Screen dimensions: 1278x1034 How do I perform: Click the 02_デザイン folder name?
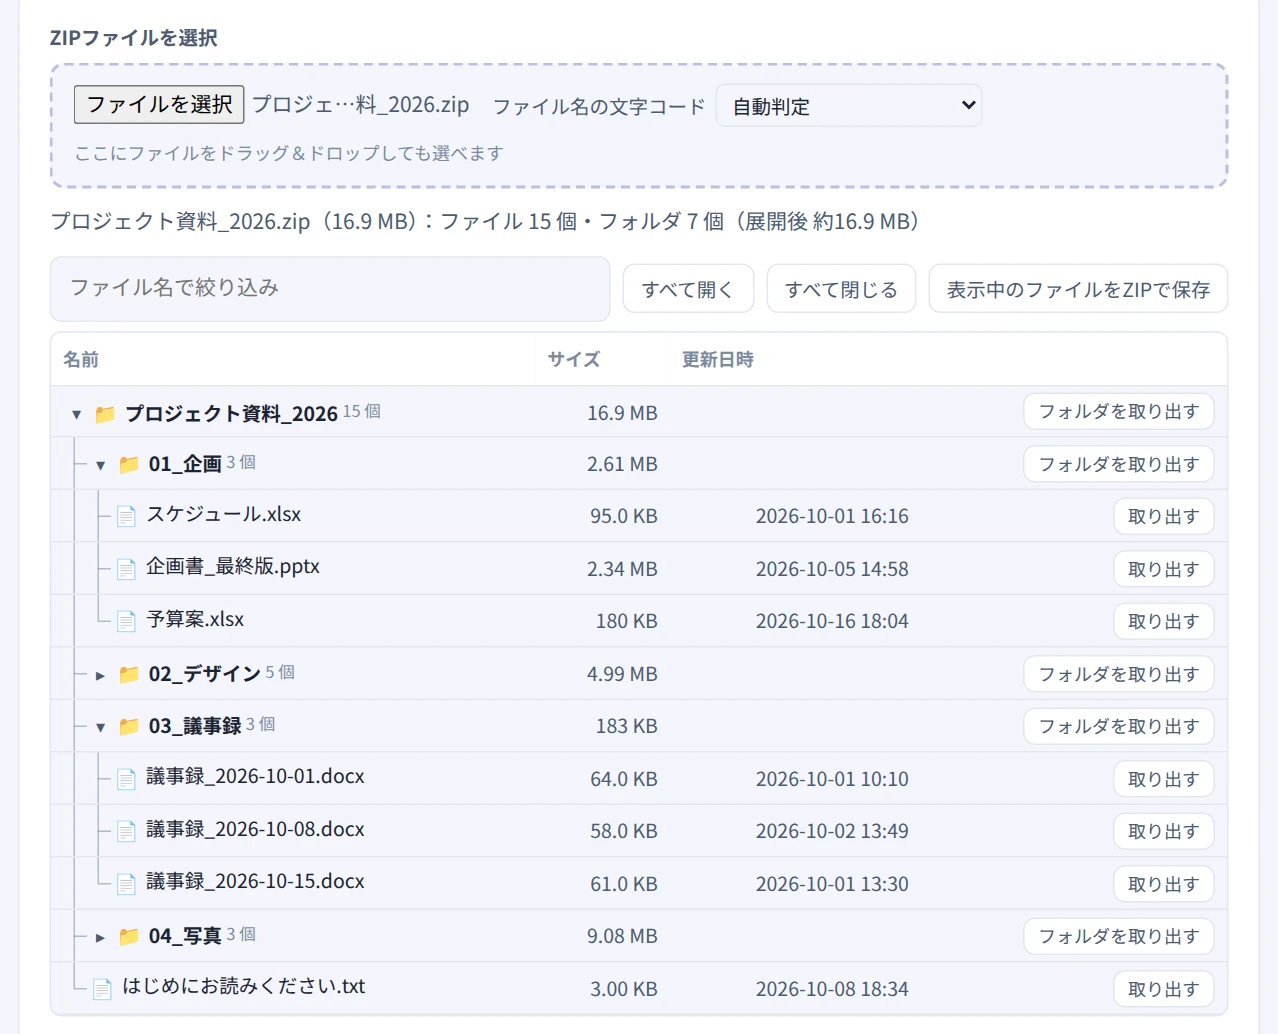click(205, 674)
